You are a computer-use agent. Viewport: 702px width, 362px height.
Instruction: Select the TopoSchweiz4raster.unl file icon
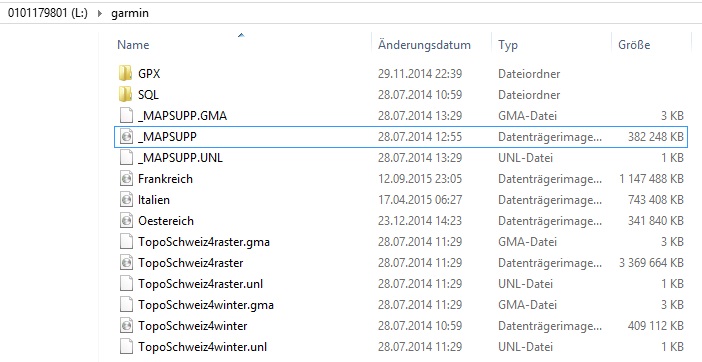127,284
